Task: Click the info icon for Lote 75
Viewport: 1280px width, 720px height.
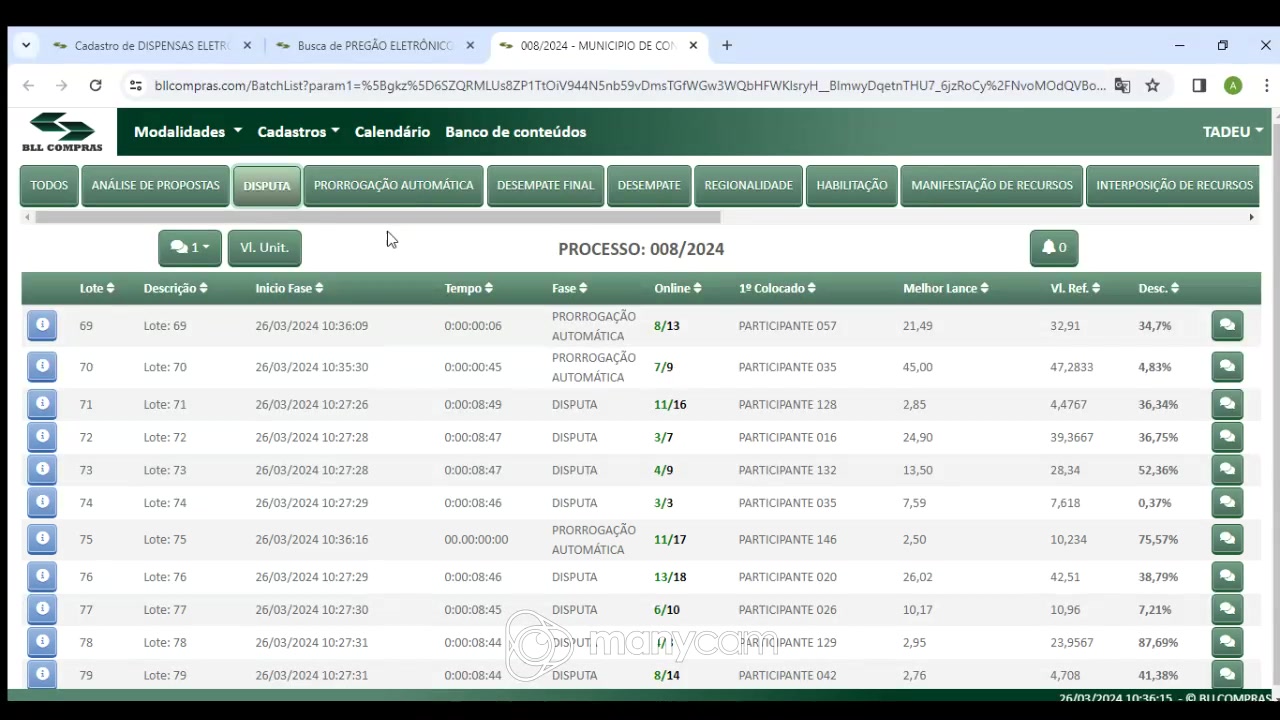Action: pos(42,539)
